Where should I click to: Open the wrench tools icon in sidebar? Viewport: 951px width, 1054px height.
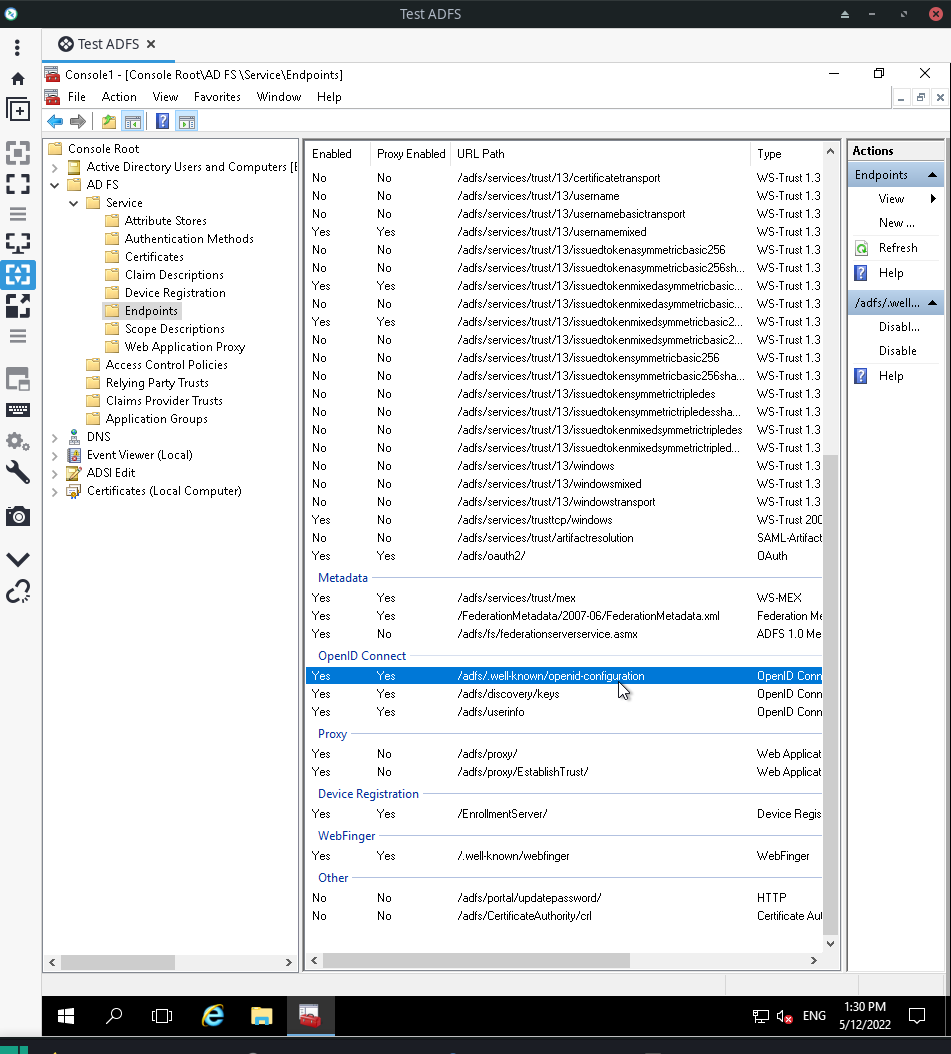(x=18, y=473)
